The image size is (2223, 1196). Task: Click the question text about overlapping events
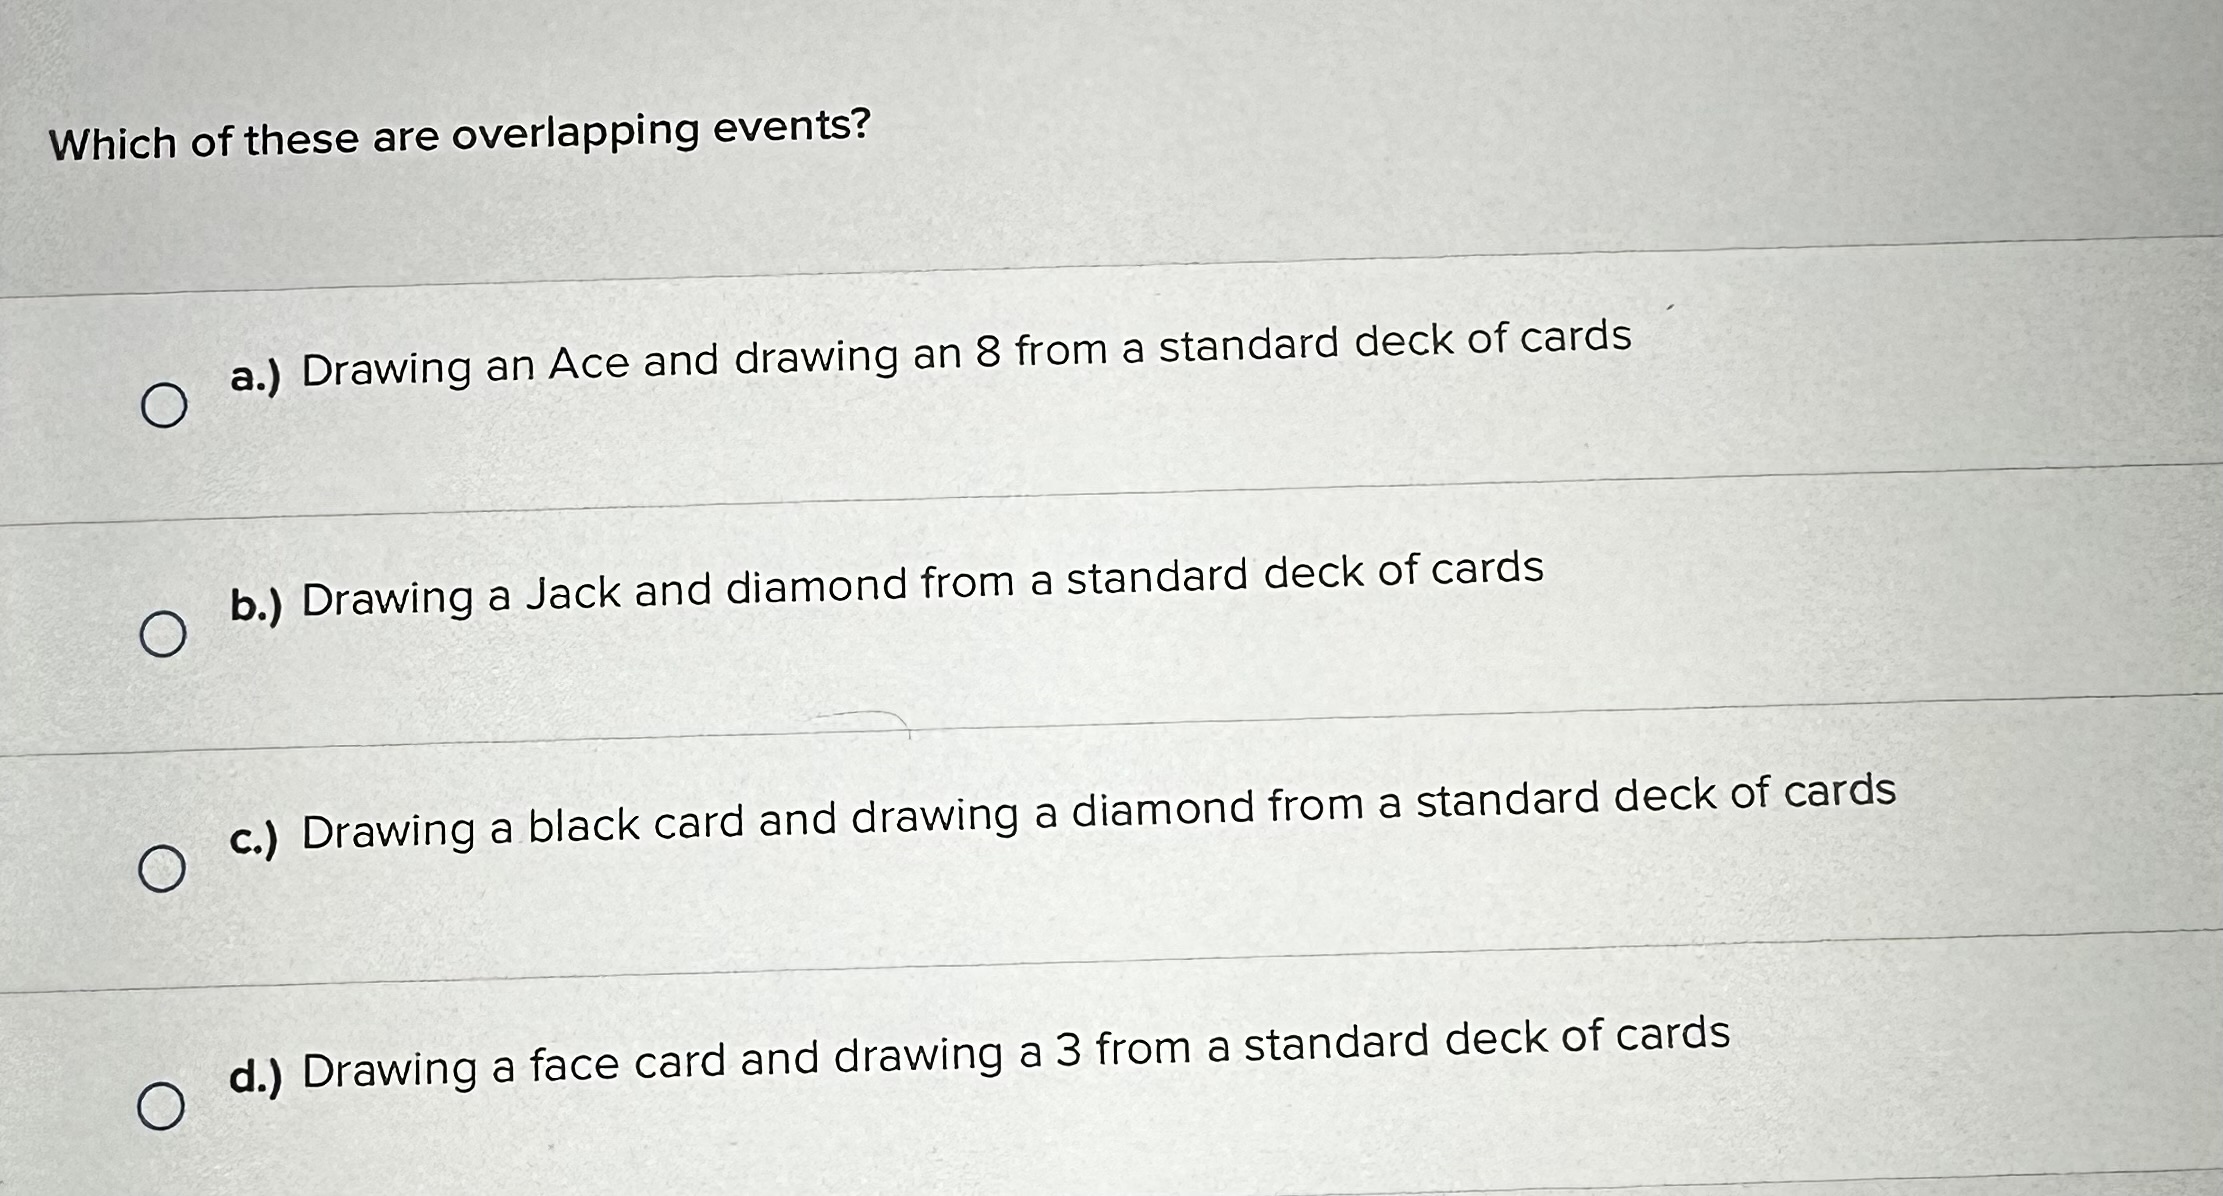pyautogui.click(x=460, y=130)
